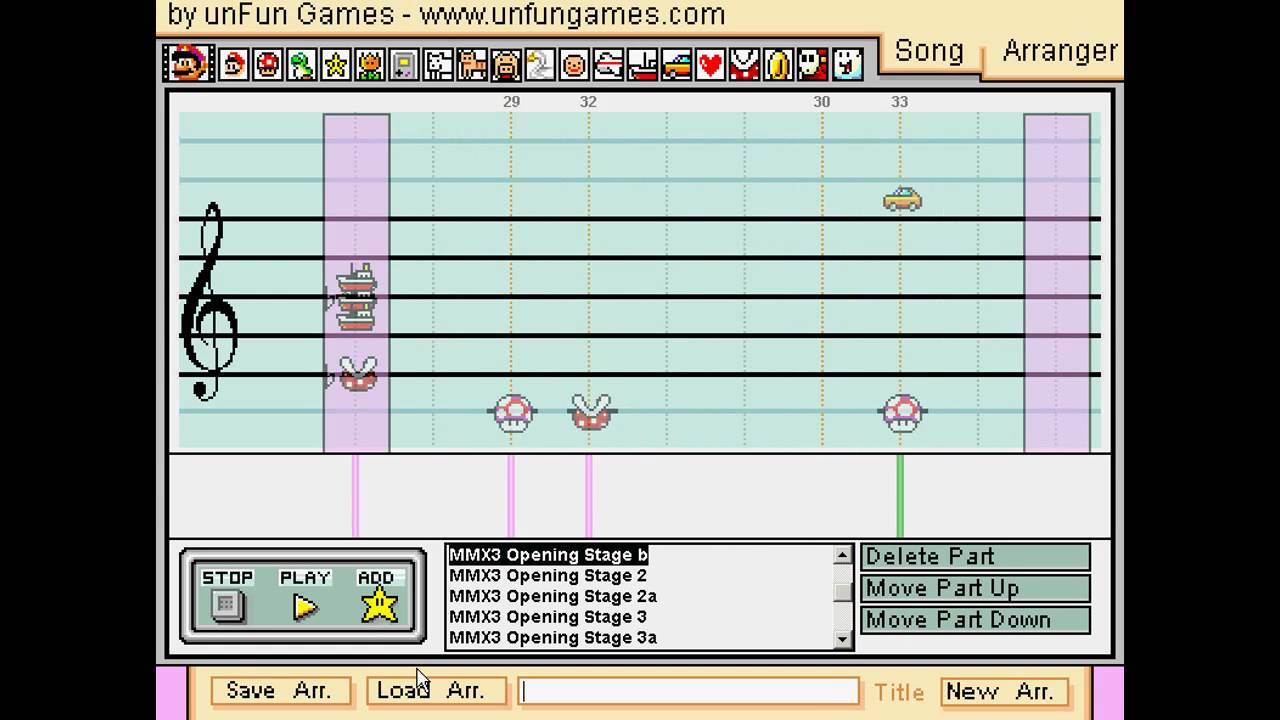Click the pink marker below measure 29
The height and width of the screenshot is (720, 1280).
[x=511, y=496]
